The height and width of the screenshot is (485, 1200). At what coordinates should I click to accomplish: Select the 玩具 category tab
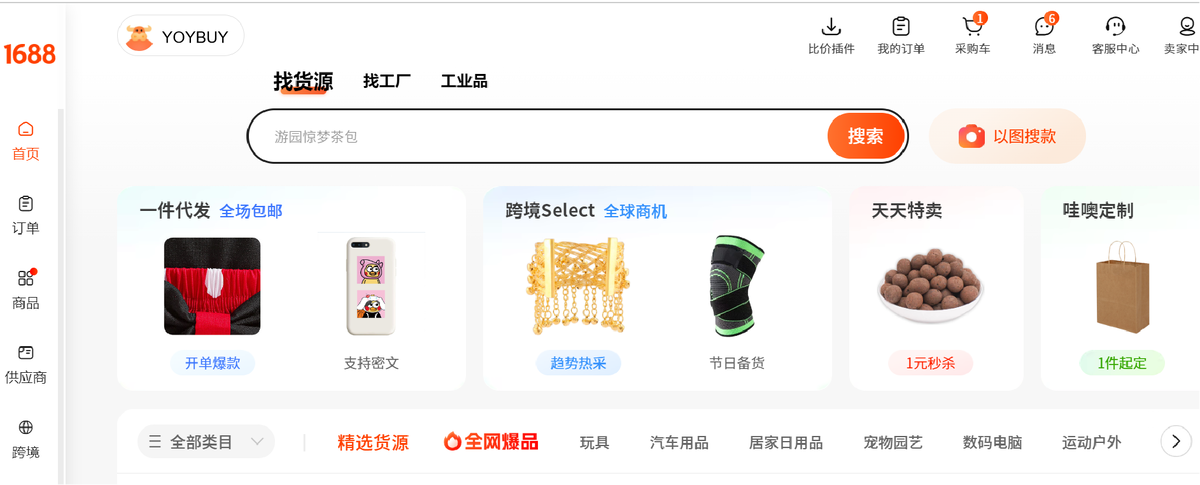(594, 442)
